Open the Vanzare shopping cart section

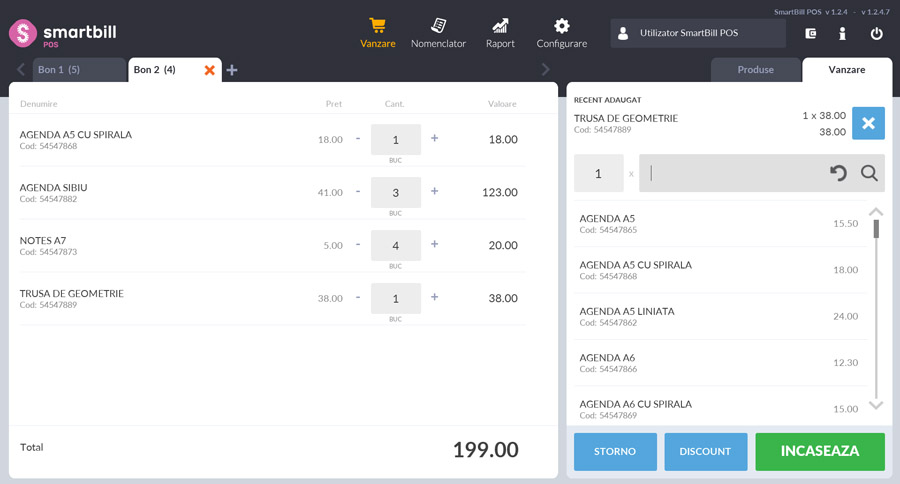point(377,33)
